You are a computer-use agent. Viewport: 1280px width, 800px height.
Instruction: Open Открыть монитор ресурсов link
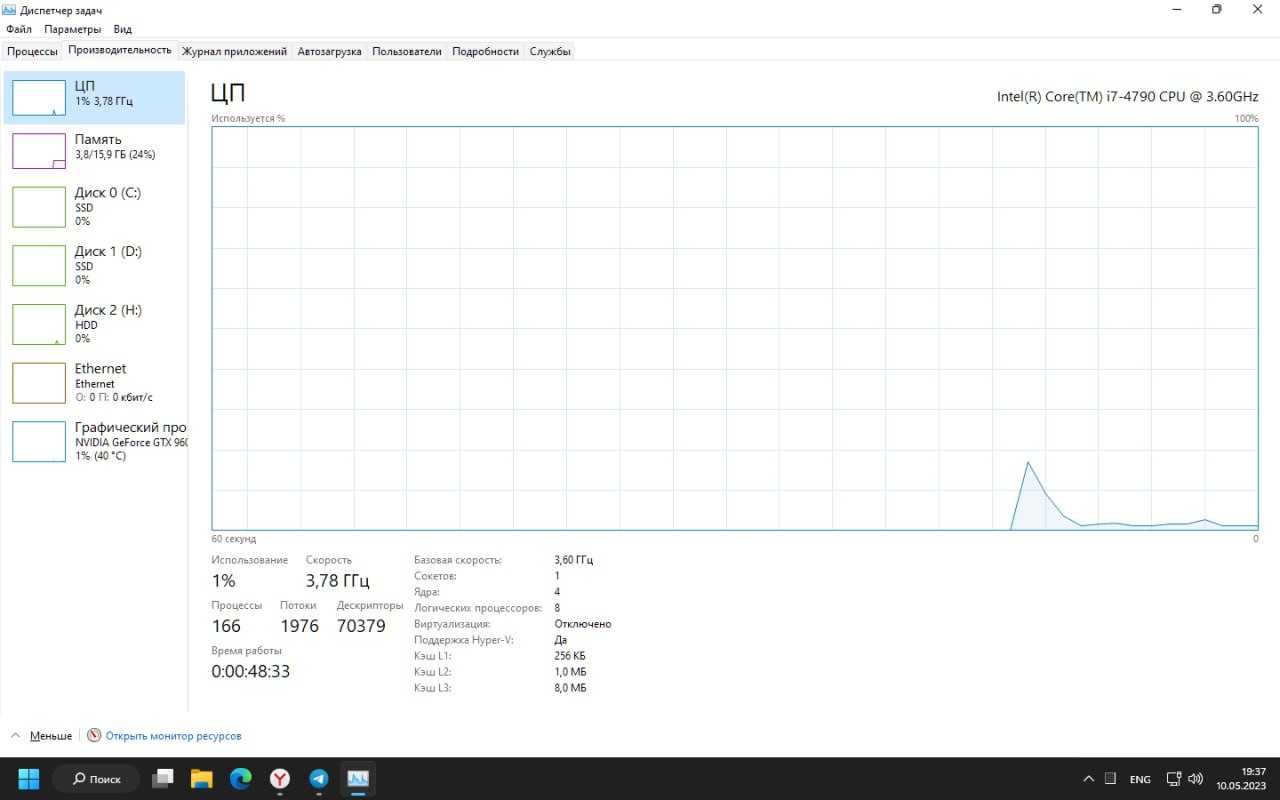(174, 736)
